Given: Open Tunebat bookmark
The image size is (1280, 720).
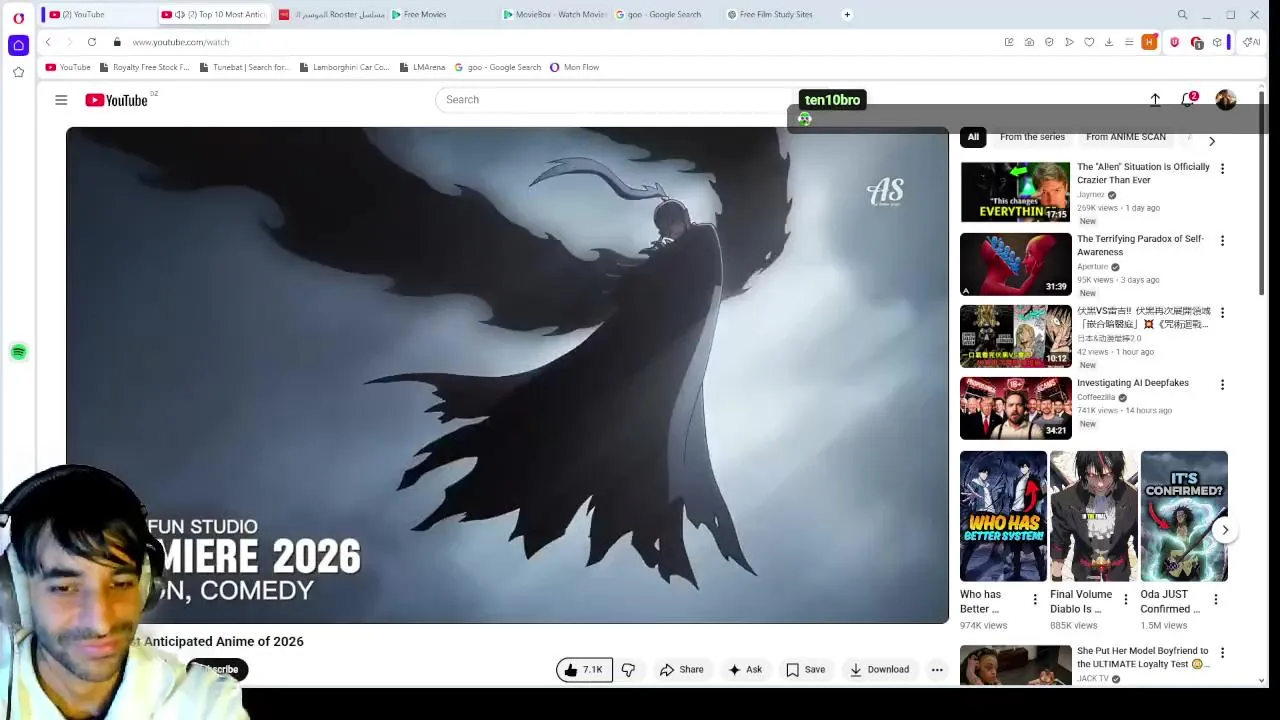Looking at the screenshot, I should click(x=244, y=67).
